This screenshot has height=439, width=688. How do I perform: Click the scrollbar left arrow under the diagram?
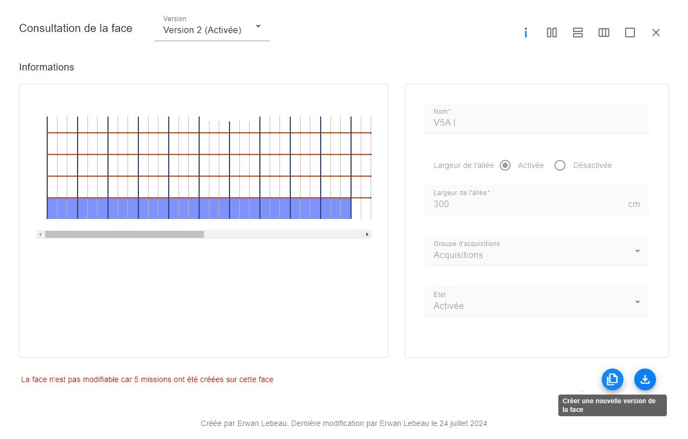[x=40, y=234]
